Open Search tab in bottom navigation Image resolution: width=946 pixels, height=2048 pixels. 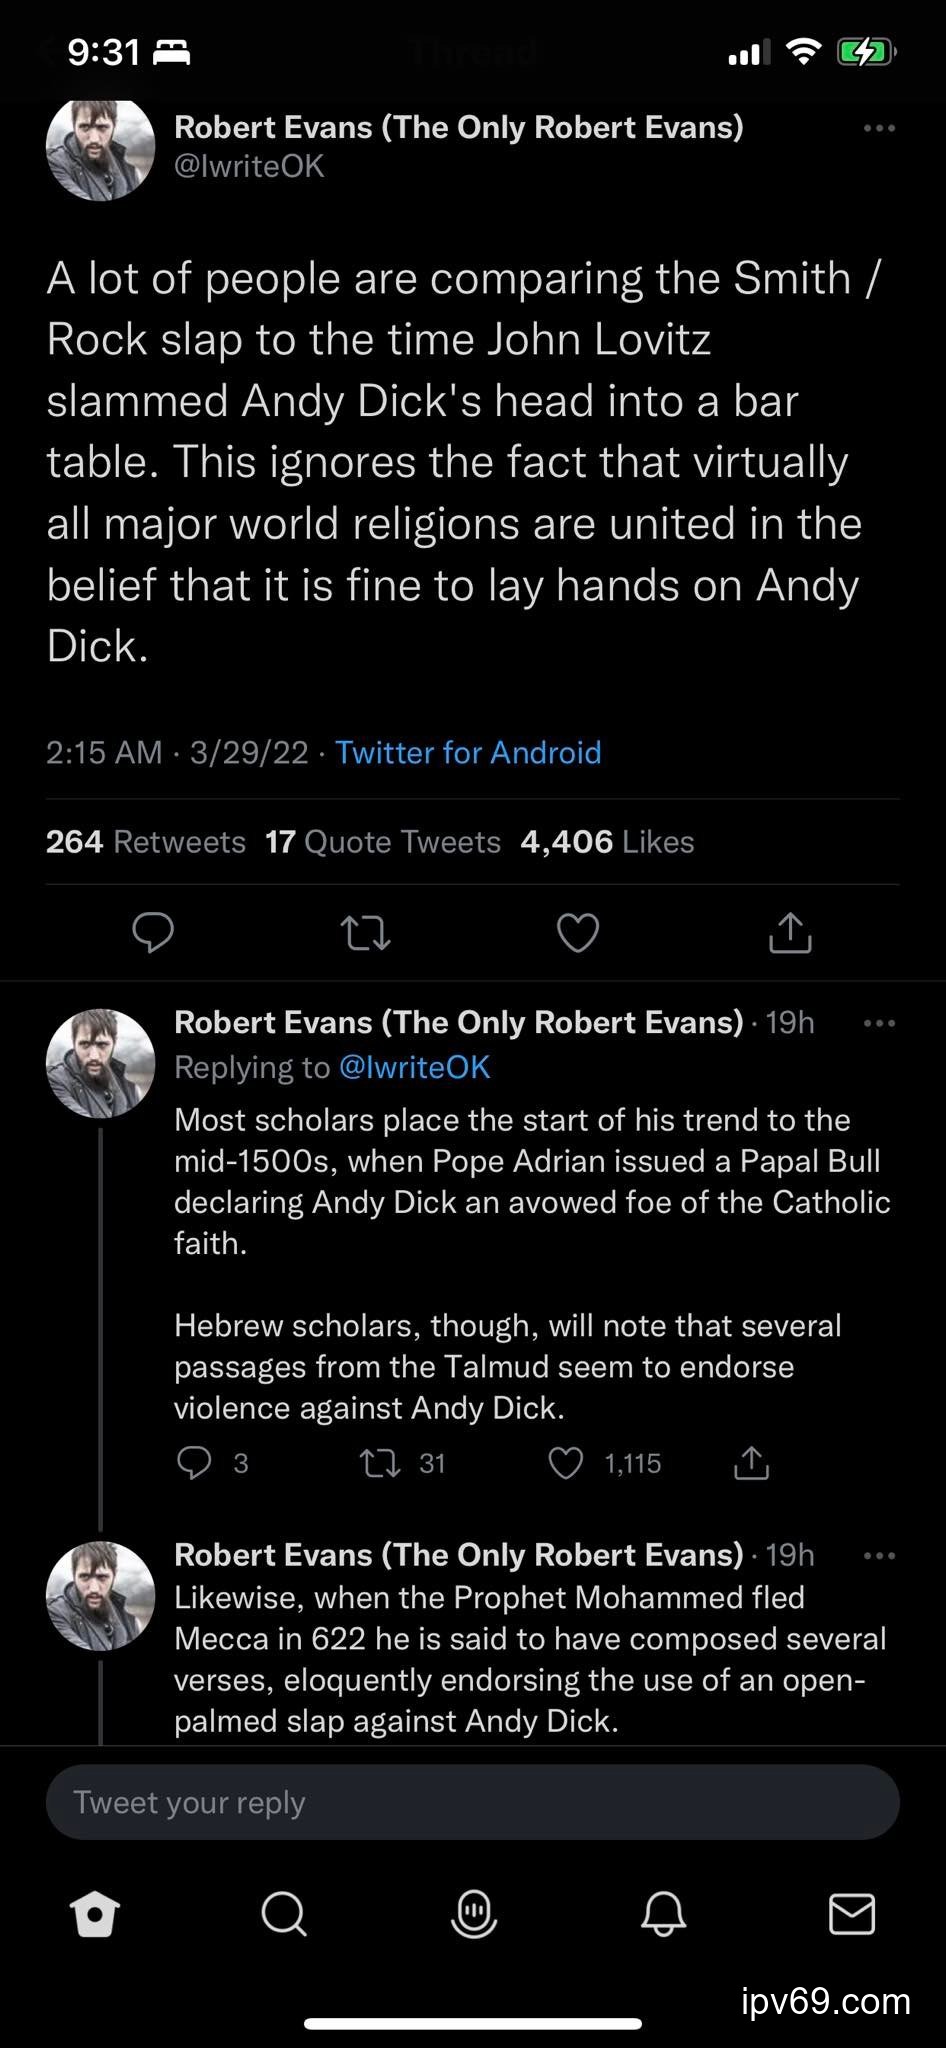[284, 1914]
